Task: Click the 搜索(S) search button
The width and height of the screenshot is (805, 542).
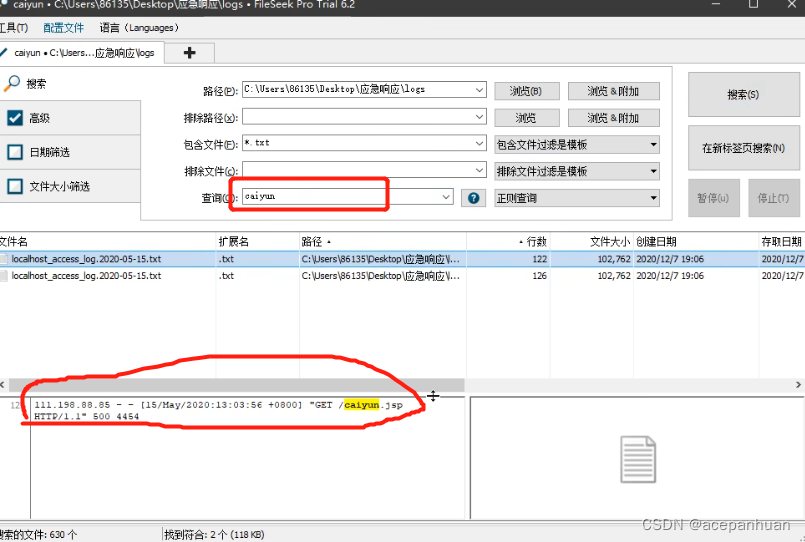Action: pos(743,94)
